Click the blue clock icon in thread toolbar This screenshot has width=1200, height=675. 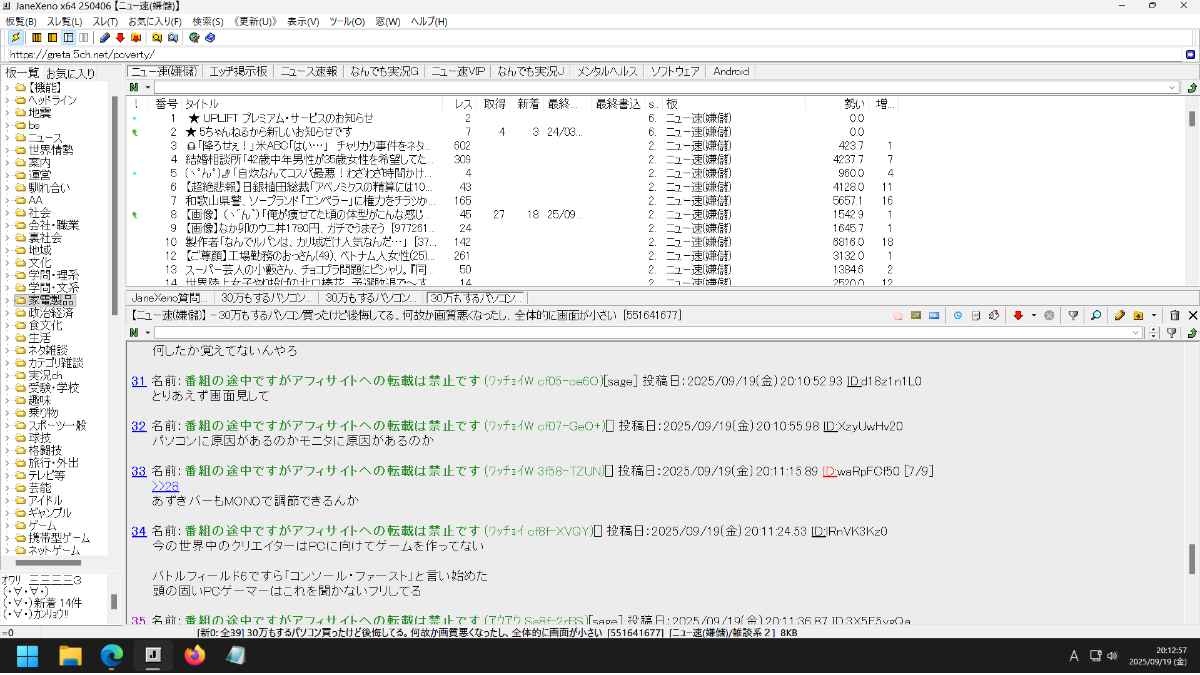tap(957, 315)
